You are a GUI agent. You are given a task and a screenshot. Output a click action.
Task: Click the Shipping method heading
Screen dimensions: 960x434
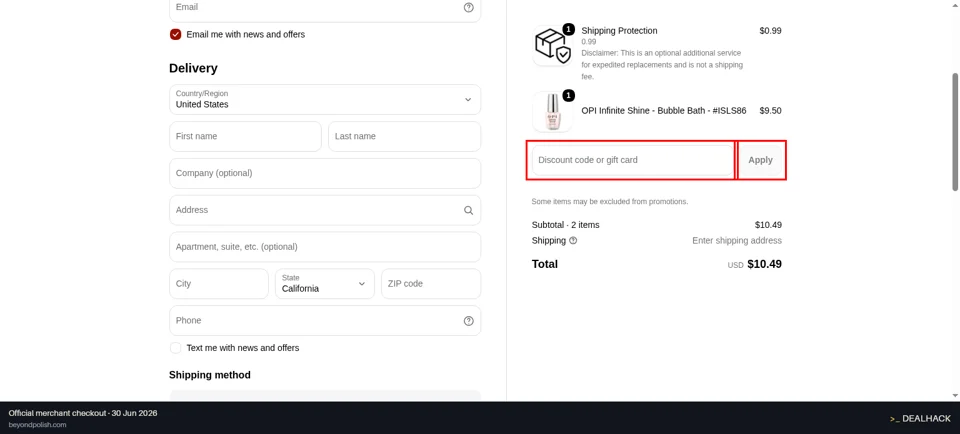click(x=210, y=375)
